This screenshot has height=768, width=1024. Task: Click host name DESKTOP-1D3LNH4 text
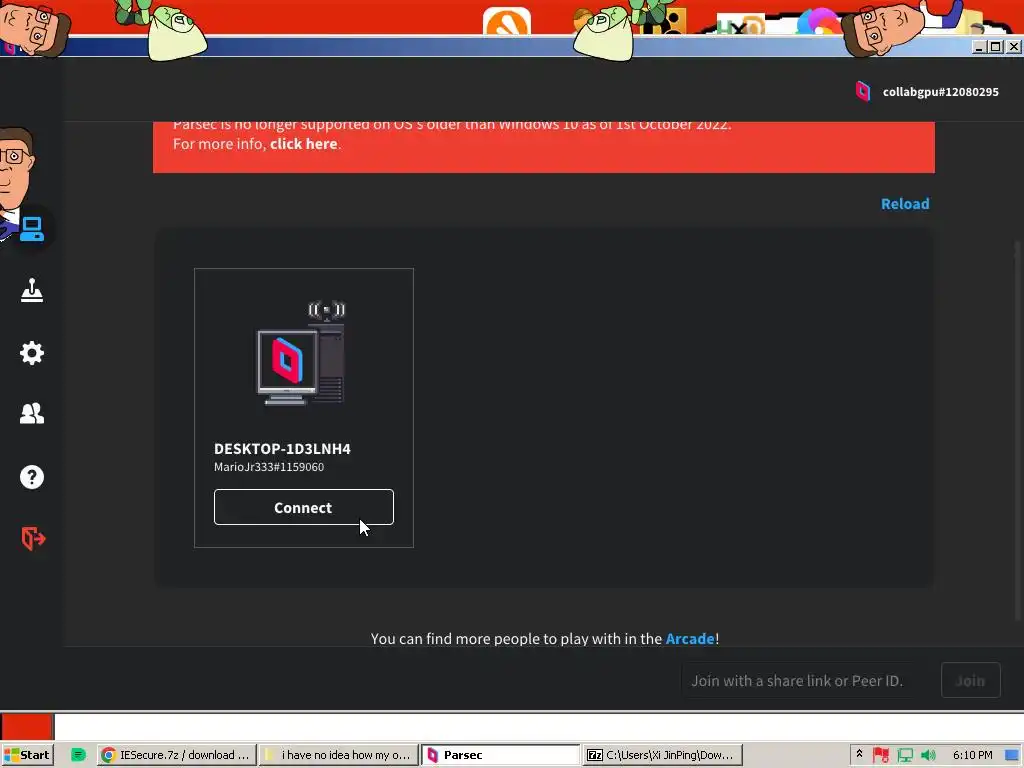tap(282, 449)
